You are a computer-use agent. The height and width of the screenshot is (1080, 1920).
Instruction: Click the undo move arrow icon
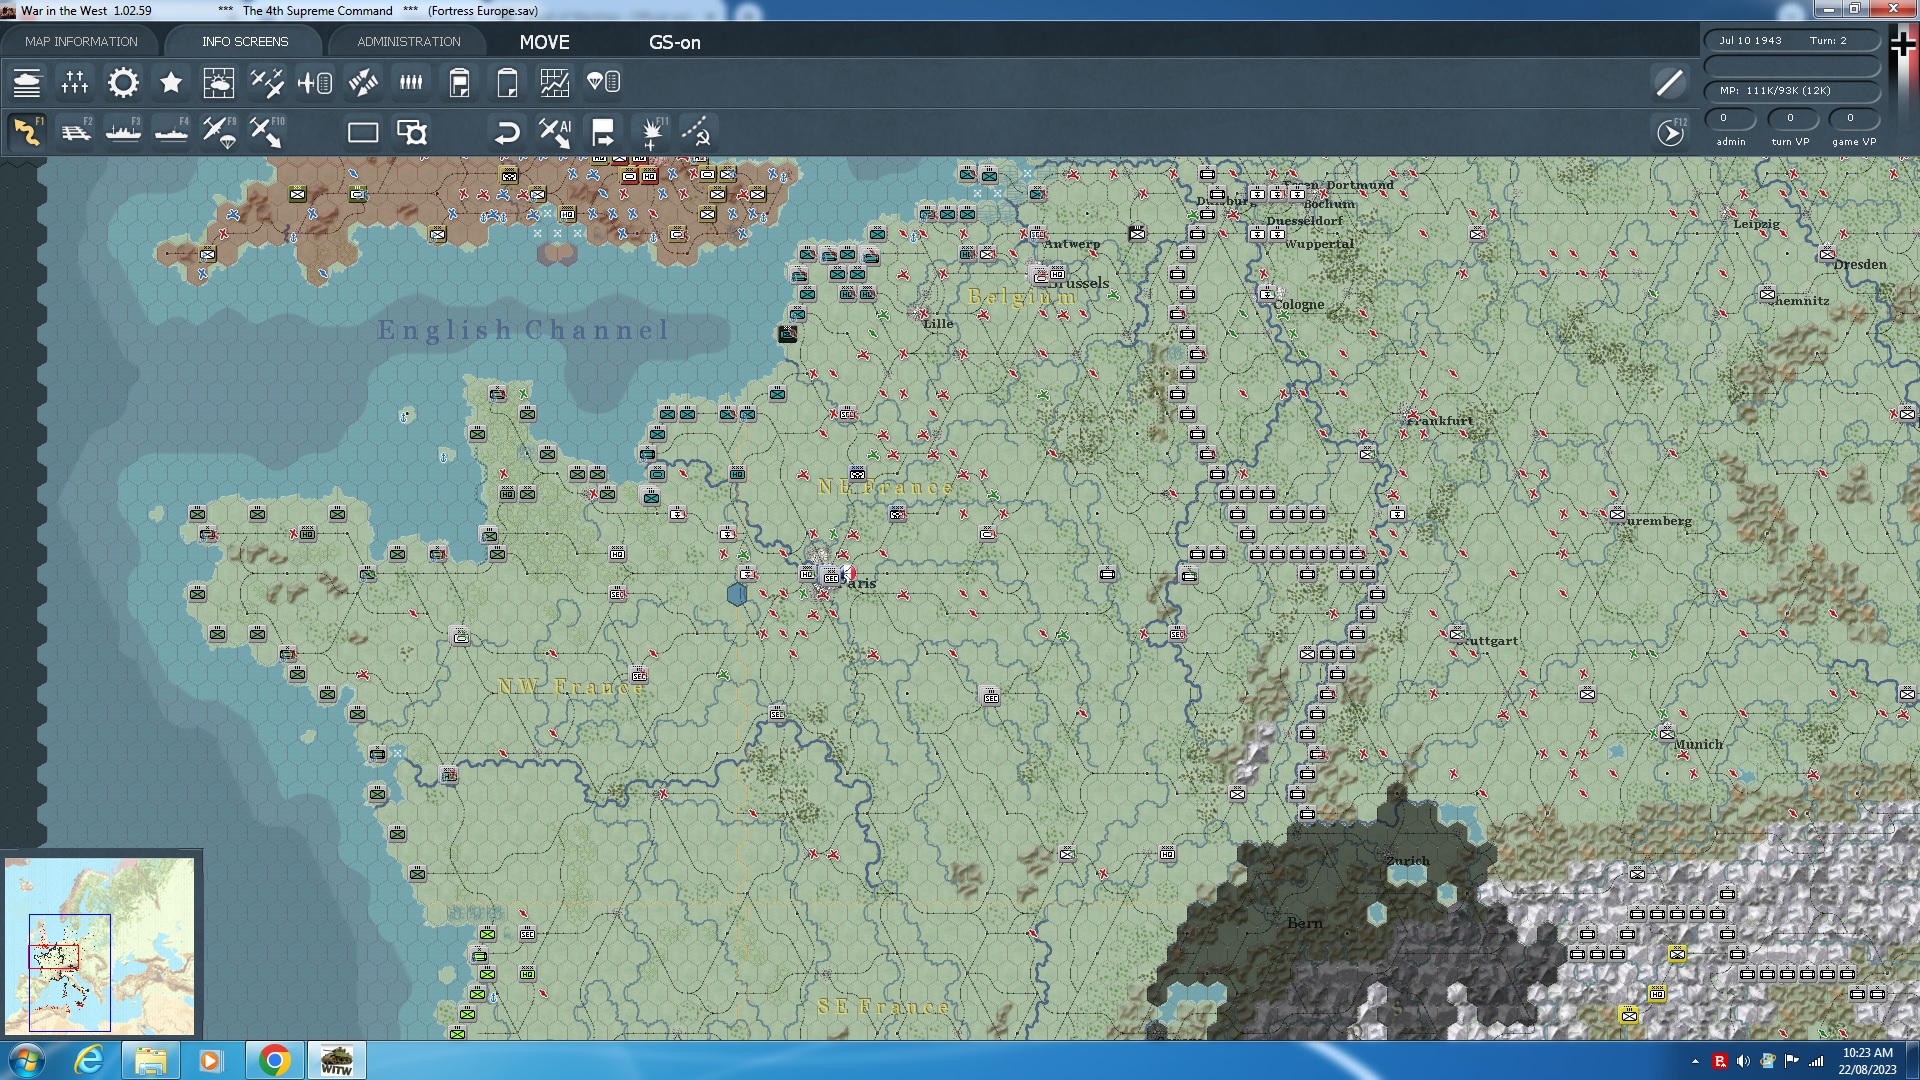[x=507, y=132]
